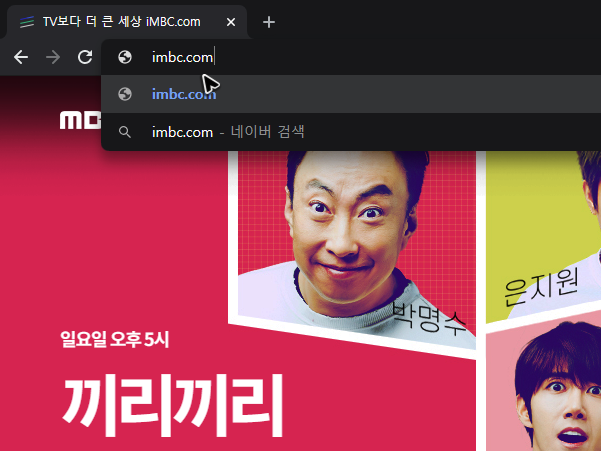The image size is (601, 451).
Task: Click the surprised man's portrait on the pink card
Action: point(544,387)
